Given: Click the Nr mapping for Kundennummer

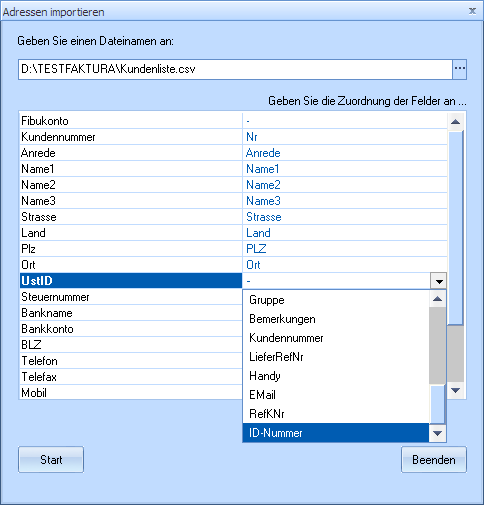Looking at the screenshot, I should point(345,137).
